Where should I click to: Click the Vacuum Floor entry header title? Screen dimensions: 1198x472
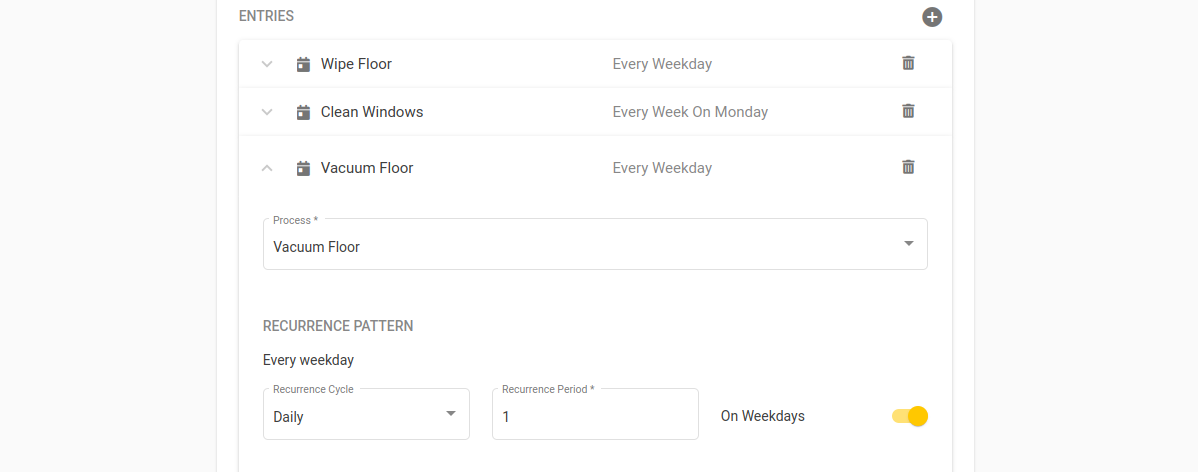[x=367, y=168]
